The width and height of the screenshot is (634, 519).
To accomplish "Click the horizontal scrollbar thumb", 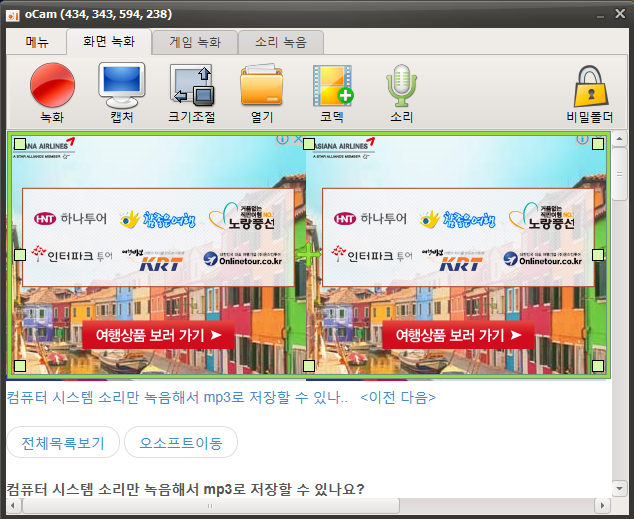I will tap(210, 505).
